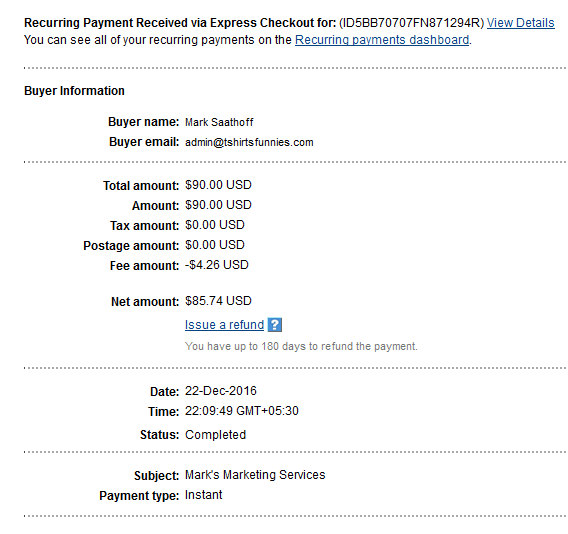The width and height of the screenshot is (568, 534).
Task: Click the Recurring Payment Received heading text
Action: 180,23
